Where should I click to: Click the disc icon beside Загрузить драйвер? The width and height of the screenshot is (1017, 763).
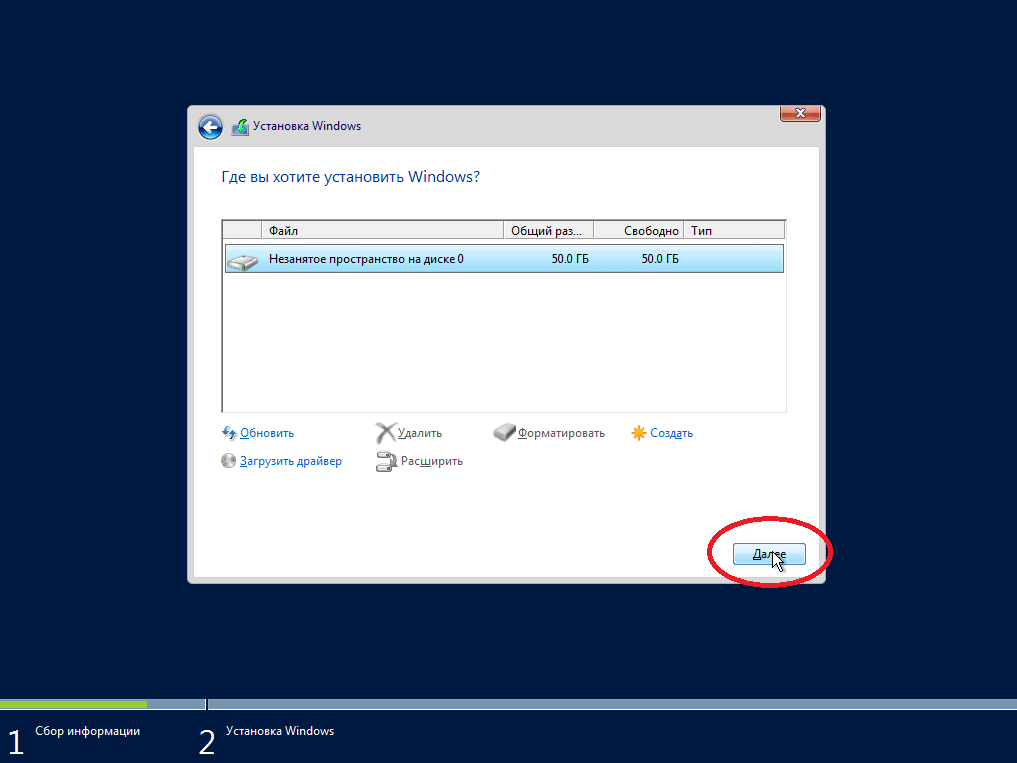(x=228, y=461)
